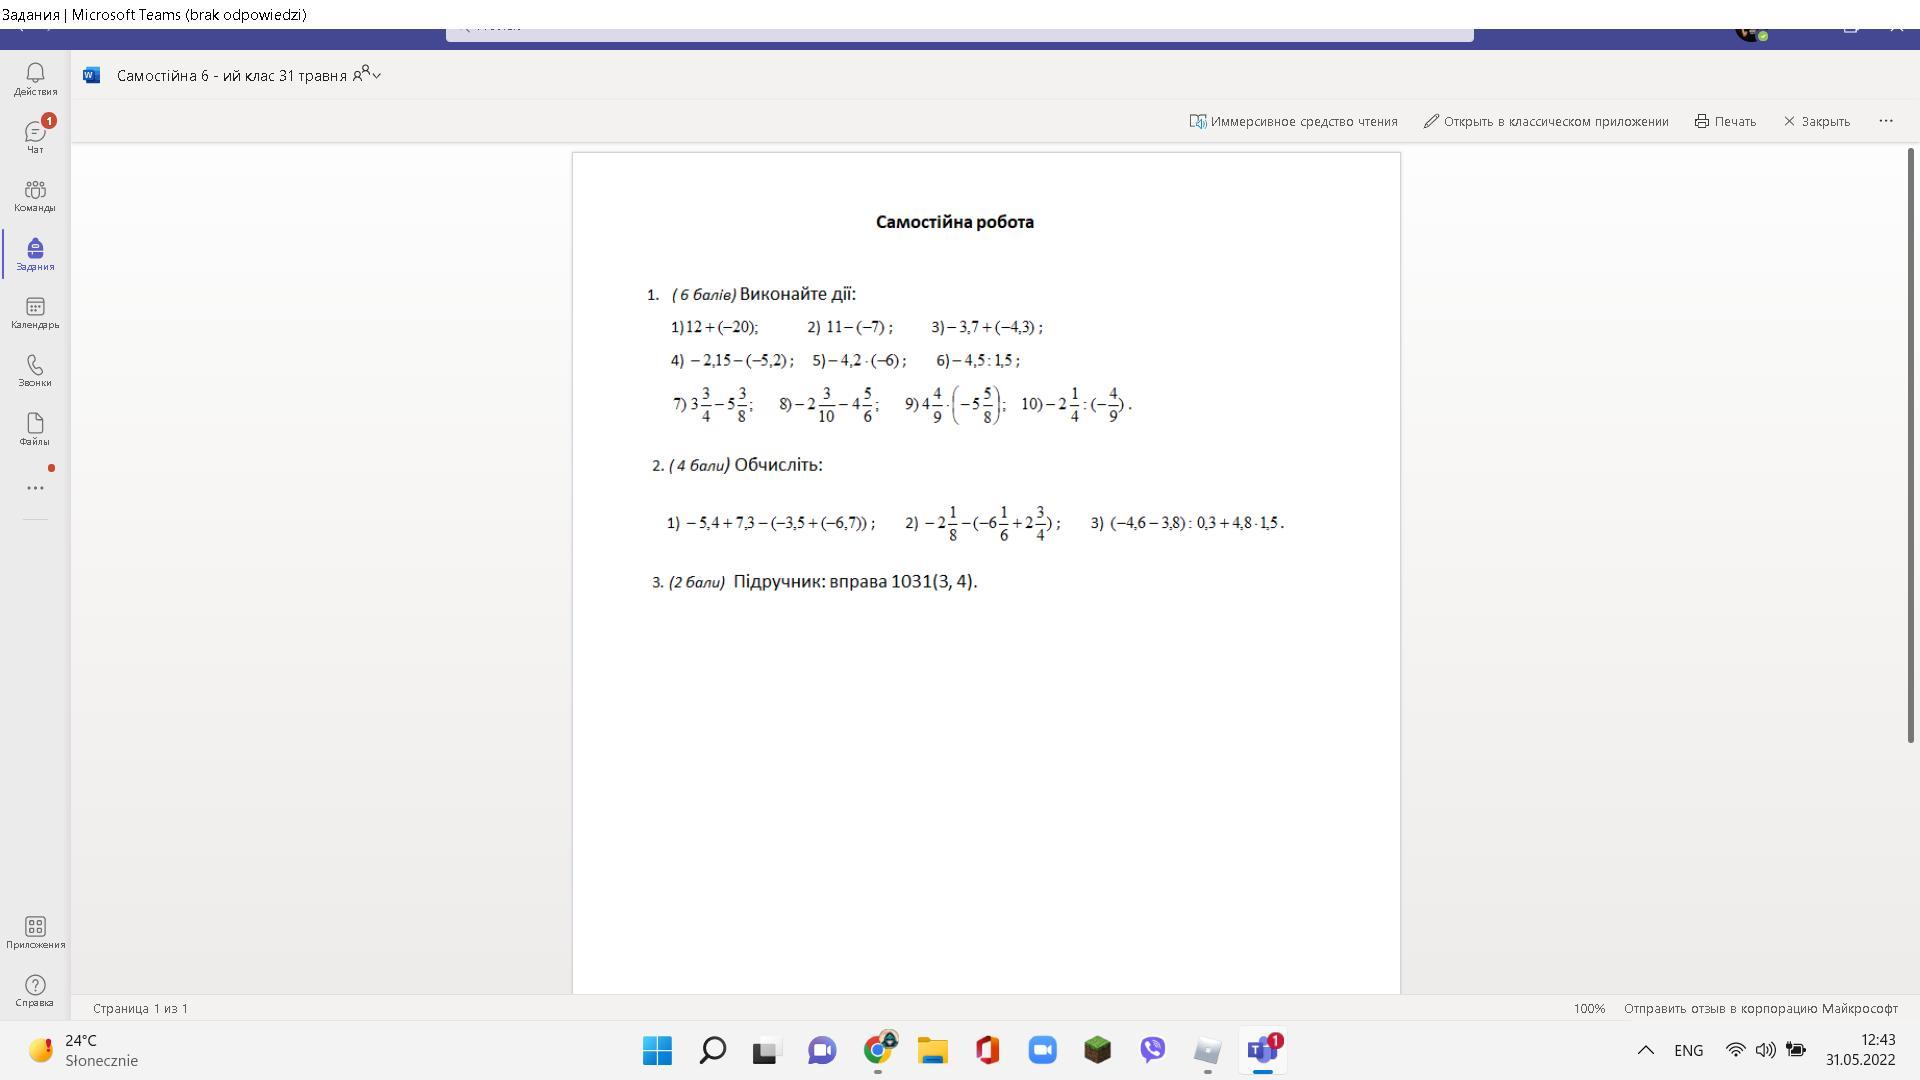
Task: Open the Help (Справка) question icon
Action: (35, 990)
